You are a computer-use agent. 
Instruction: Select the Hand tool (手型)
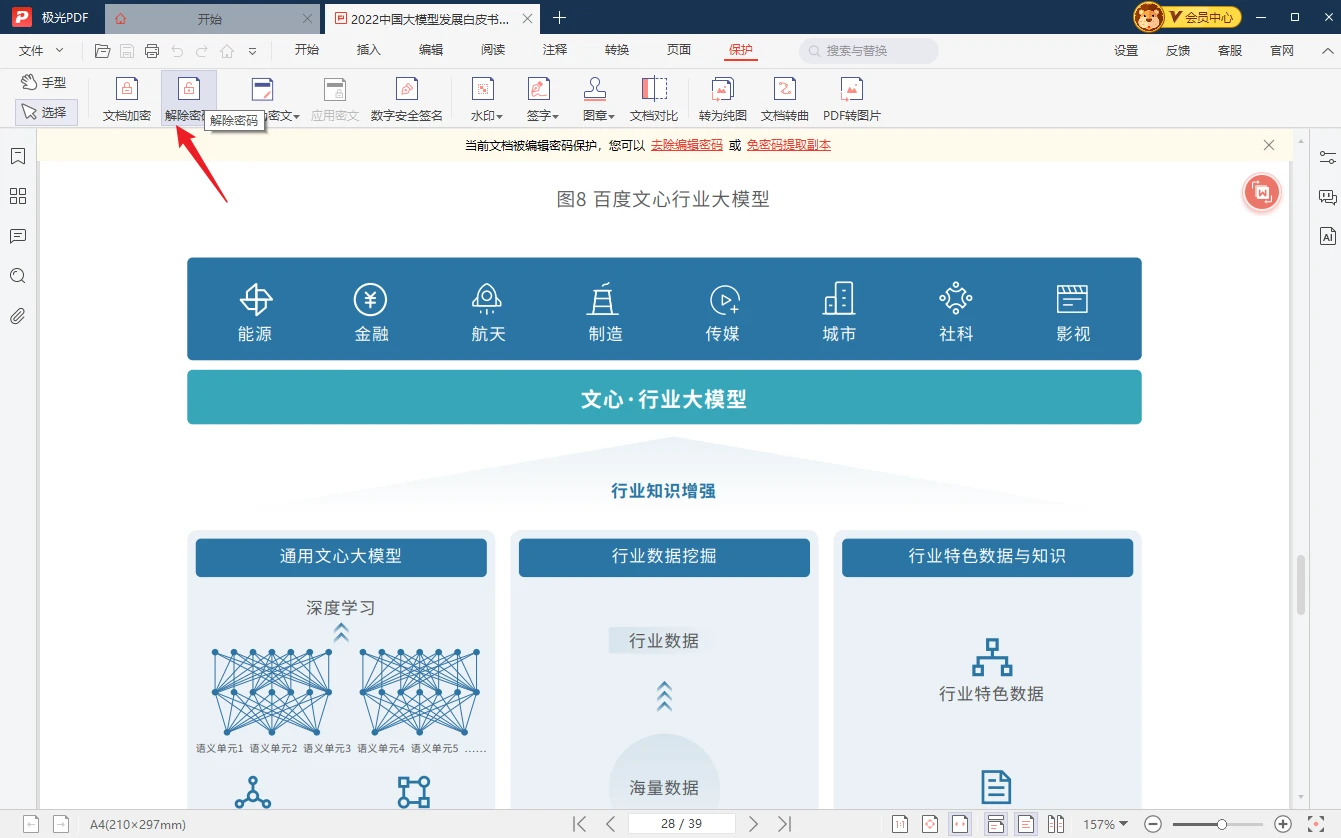pos(45,83)
